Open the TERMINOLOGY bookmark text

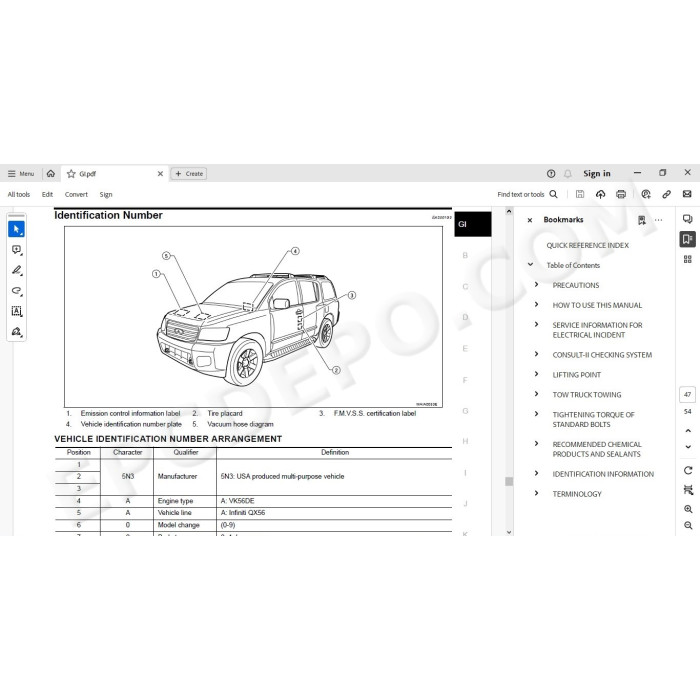[x=577, y=494]
